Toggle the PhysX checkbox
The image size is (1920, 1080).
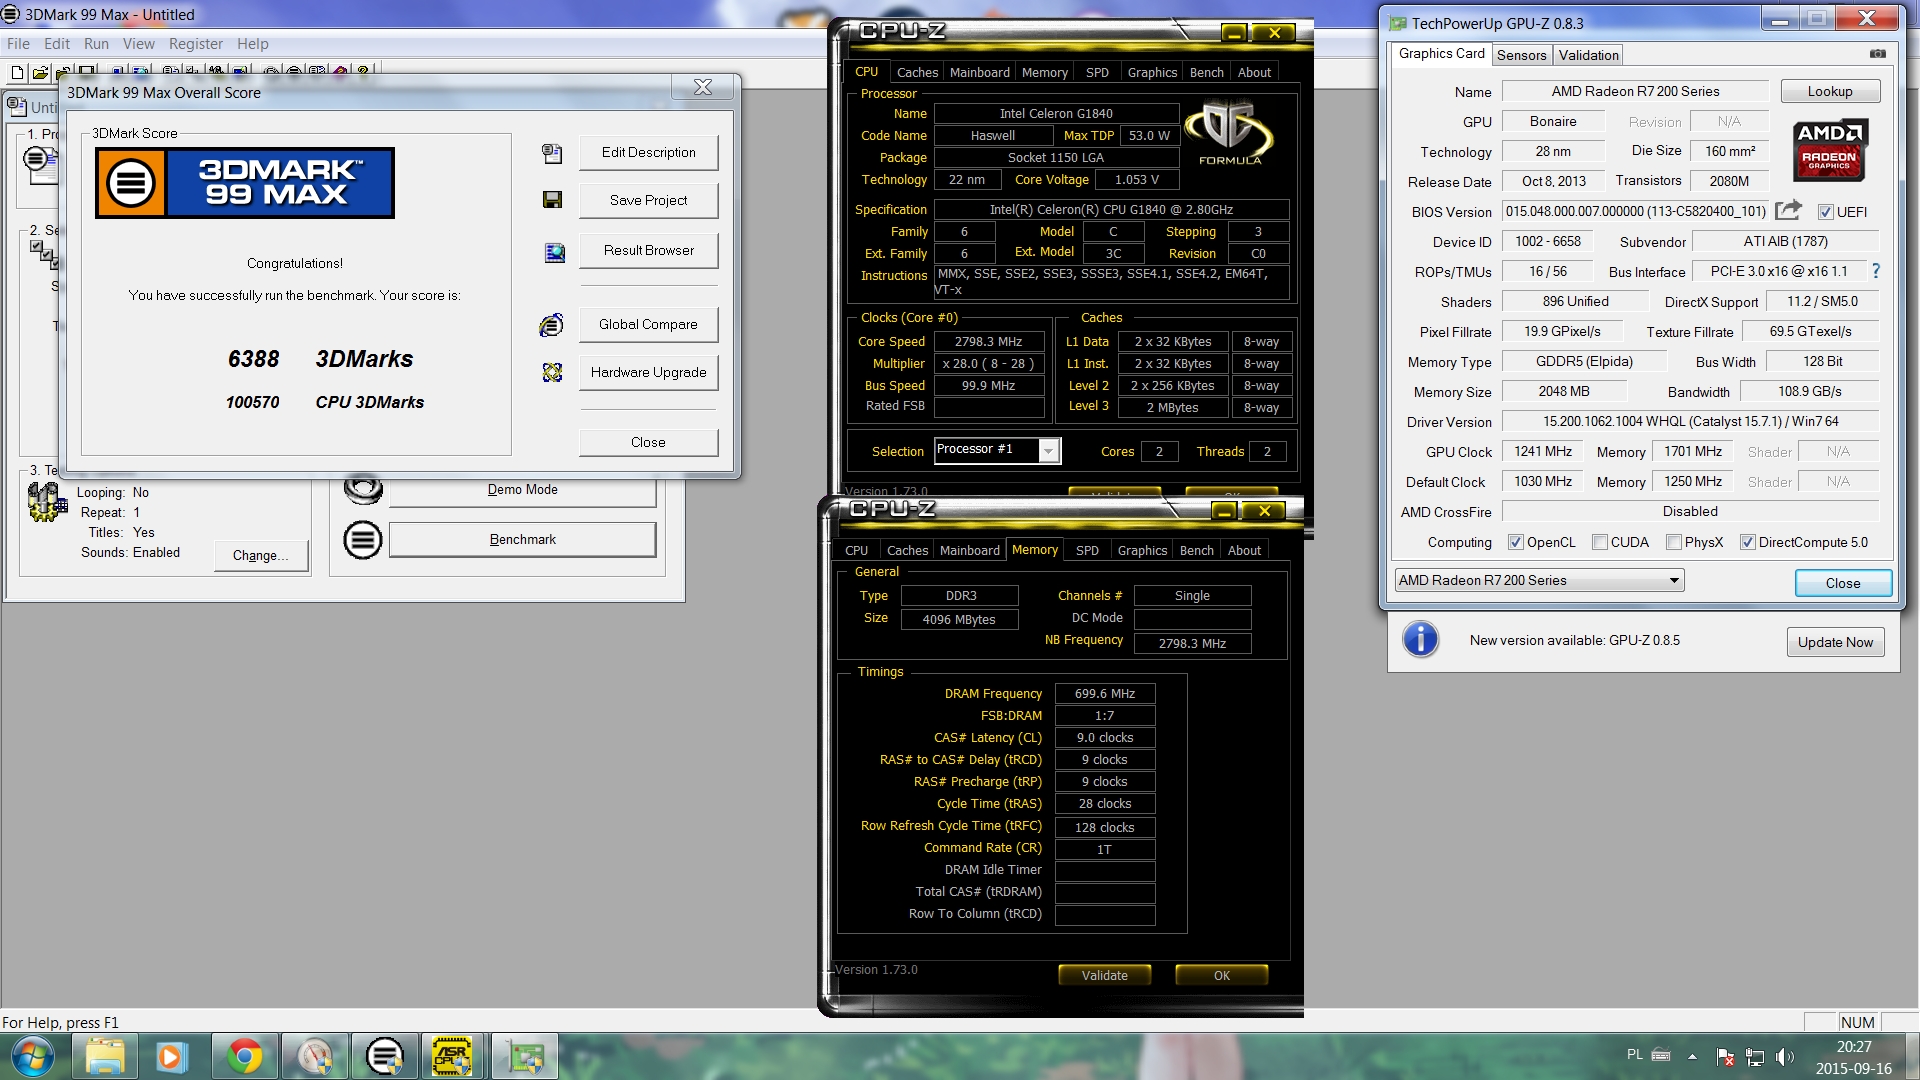1674,542
